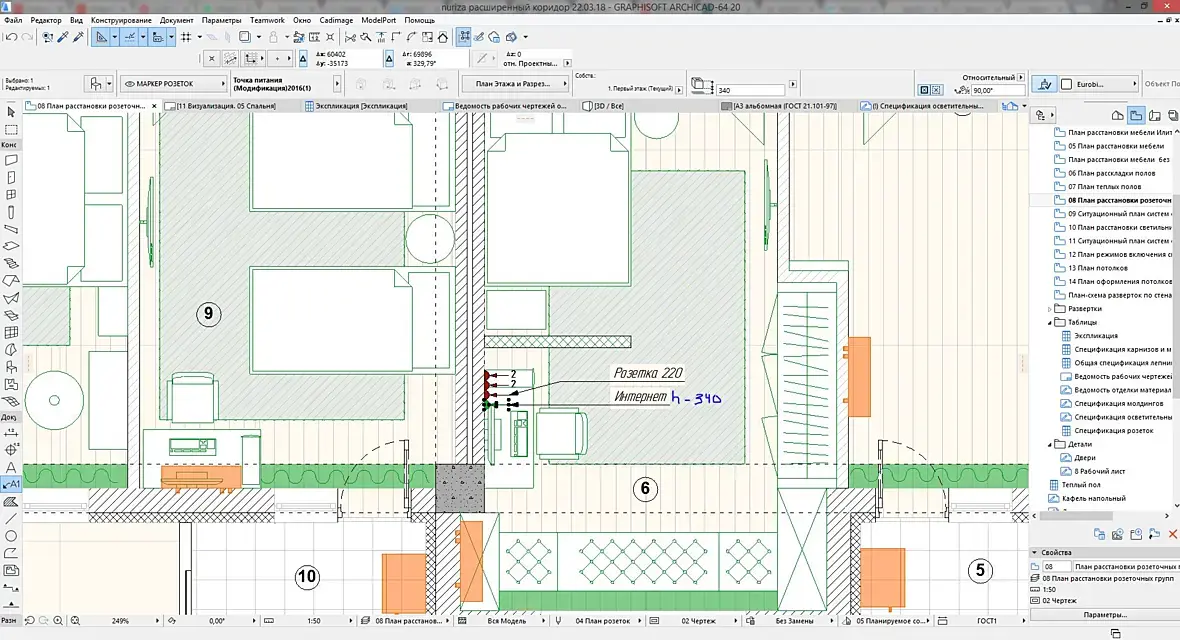Toggle the MARKER РОЗЕТОК layer eye

(x=129, y=84)
